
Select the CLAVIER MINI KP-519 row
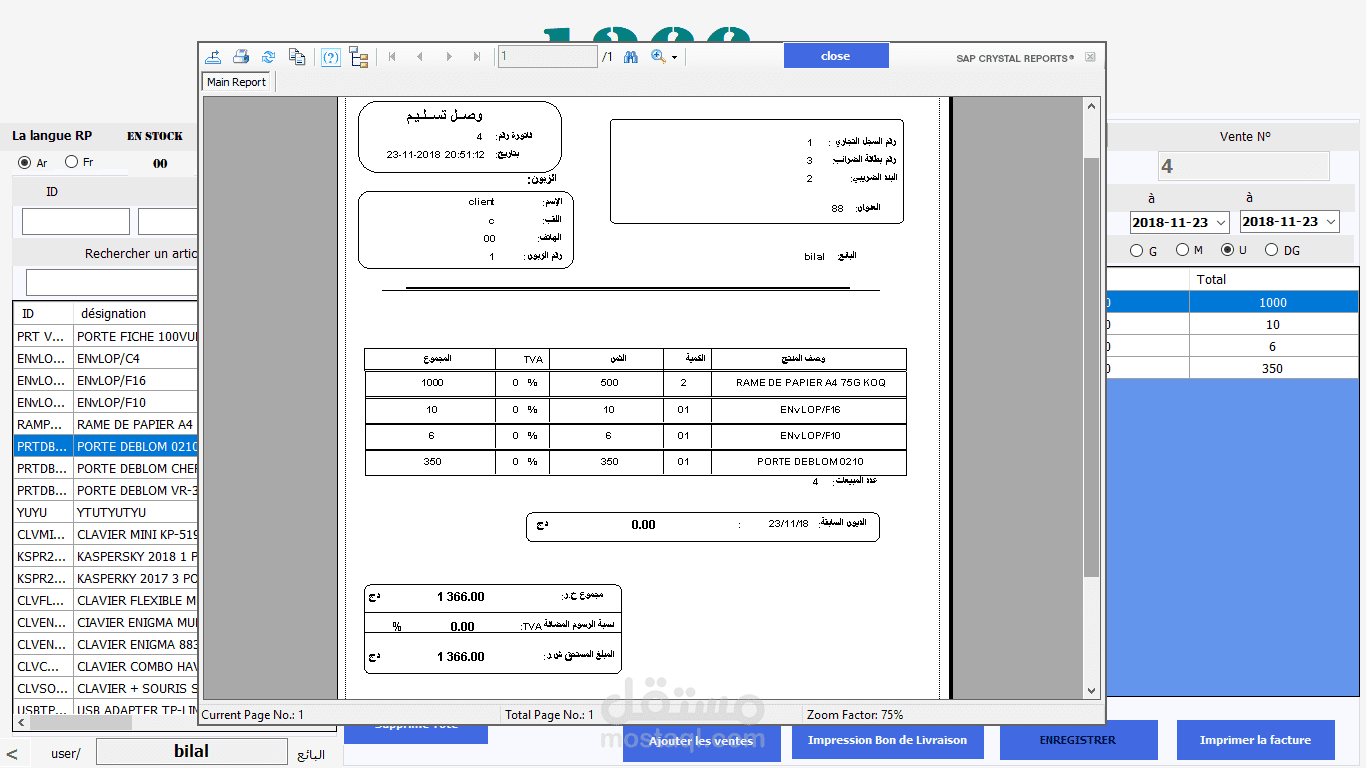coord(105,534)
